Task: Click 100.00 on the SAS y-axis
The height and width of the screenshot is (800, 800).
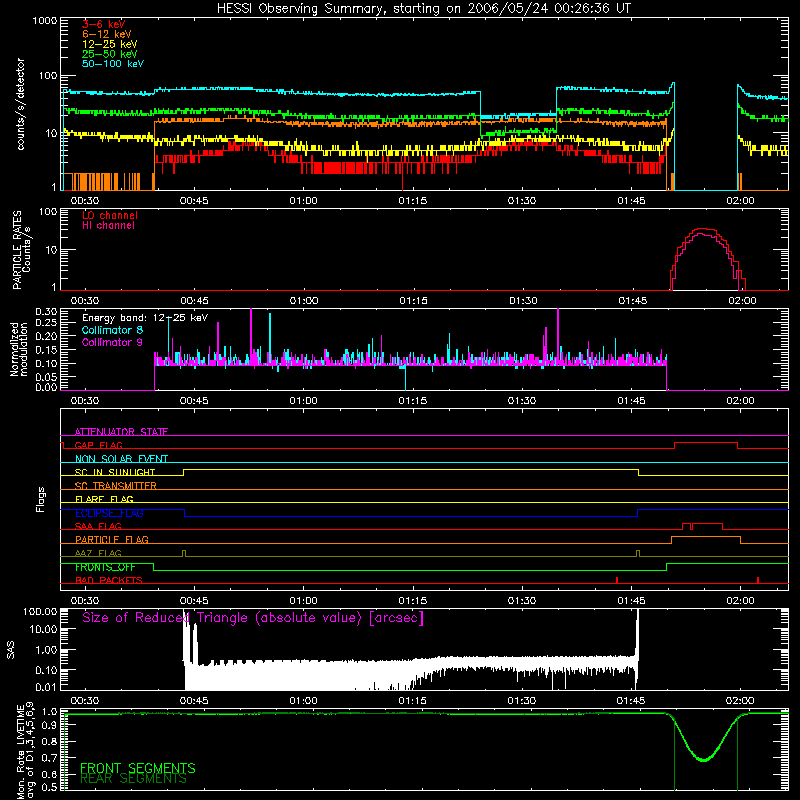Action: (x=41, y=611)
